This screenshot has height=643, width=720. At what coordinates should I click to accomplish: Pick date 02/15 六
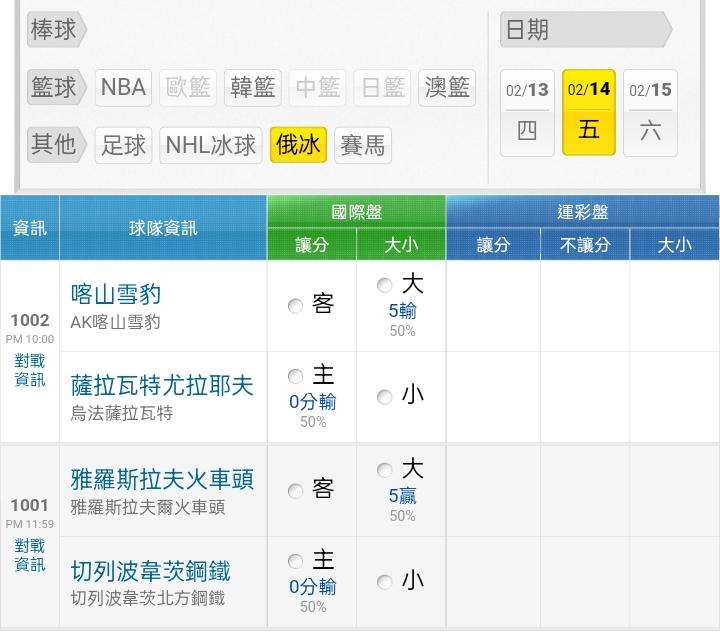[650, 112]
